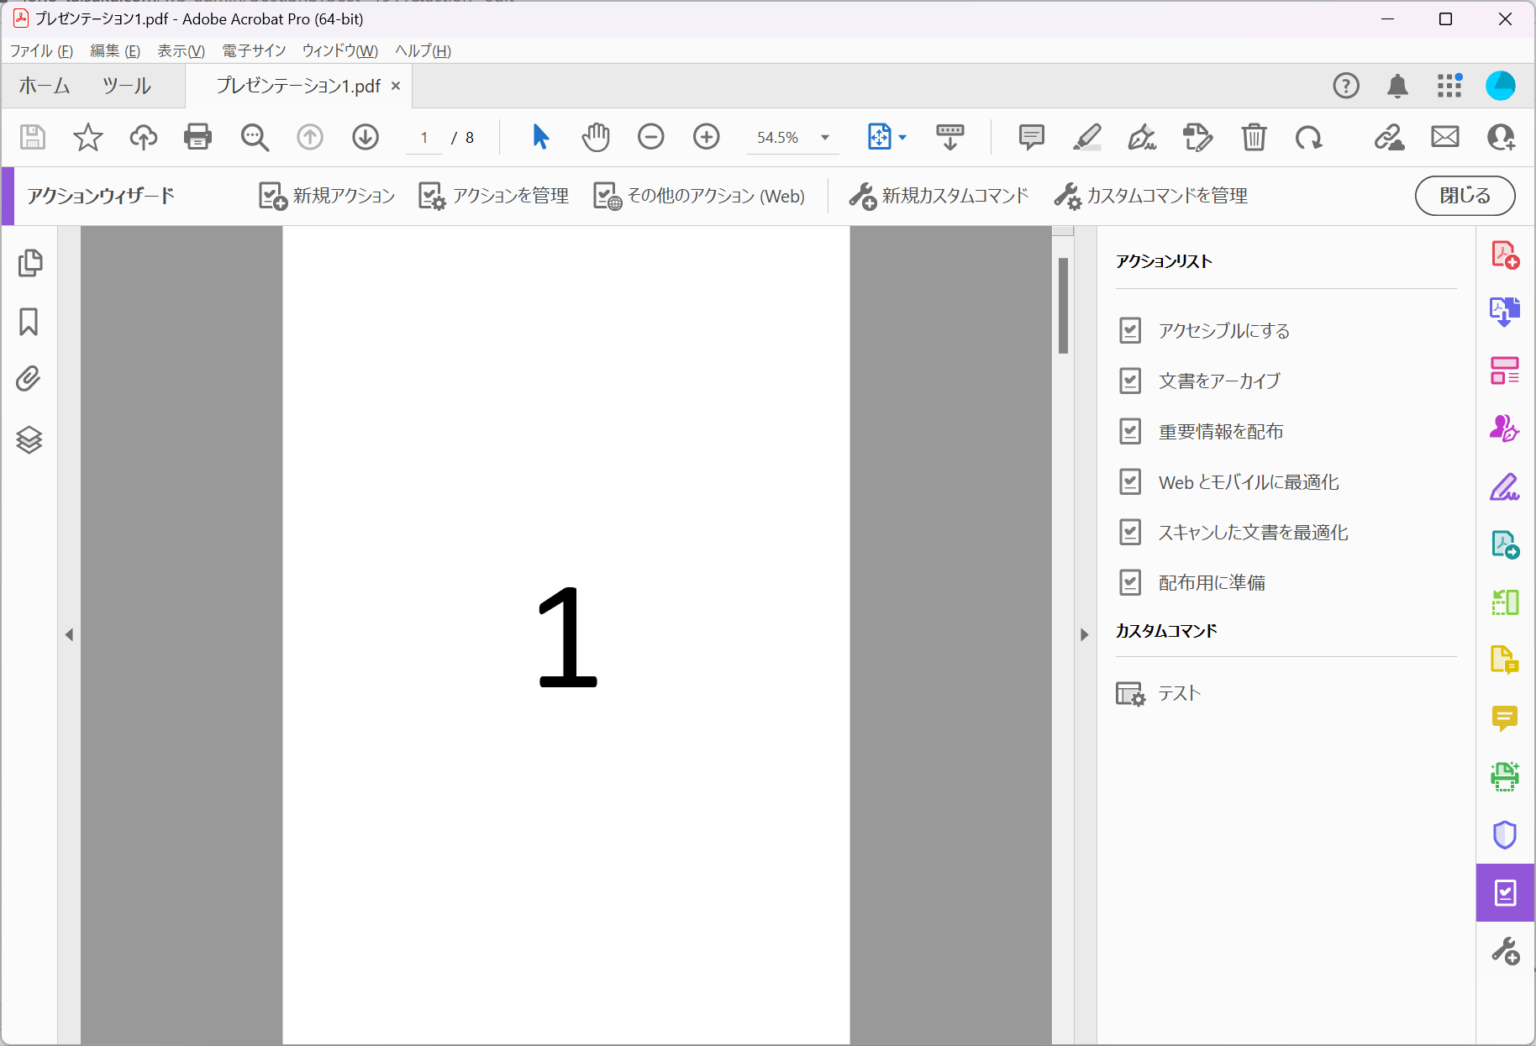The image size is (1536, 1046).
Task: Open the Add Comment sticky note tool
Action: pyautogui.click(x=1031, y=137)
